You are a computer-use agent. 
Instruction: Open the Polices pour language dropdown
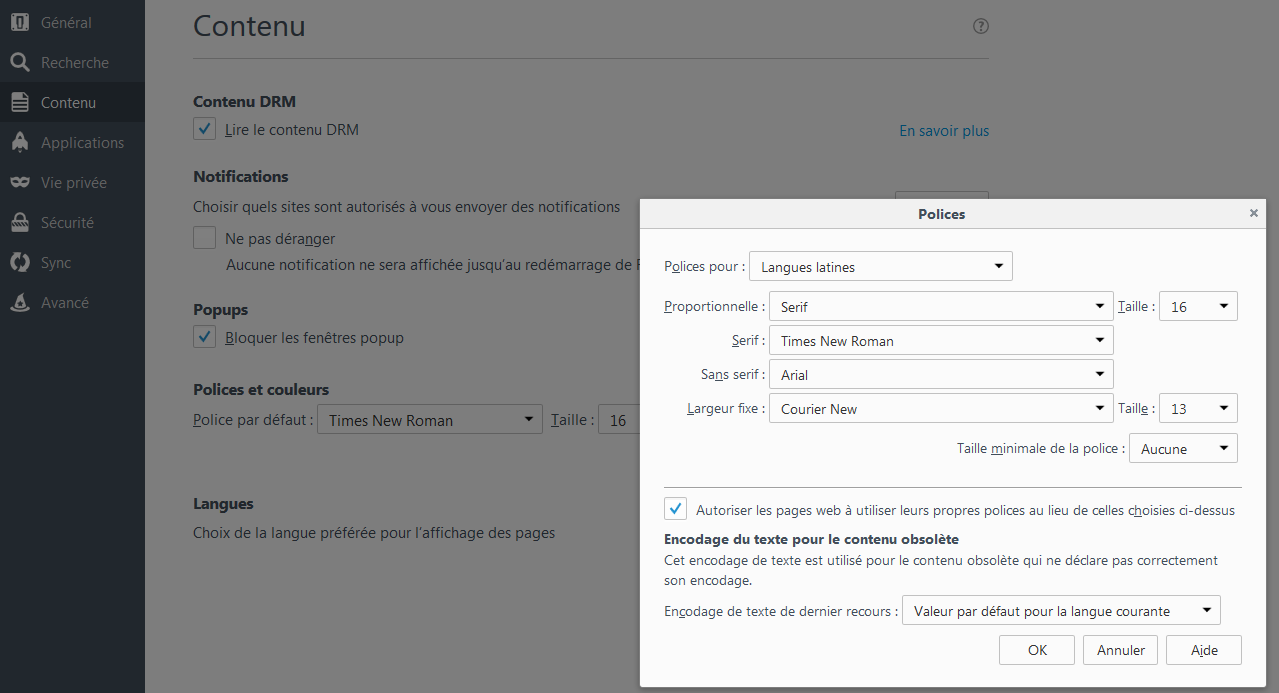point(880,267)
